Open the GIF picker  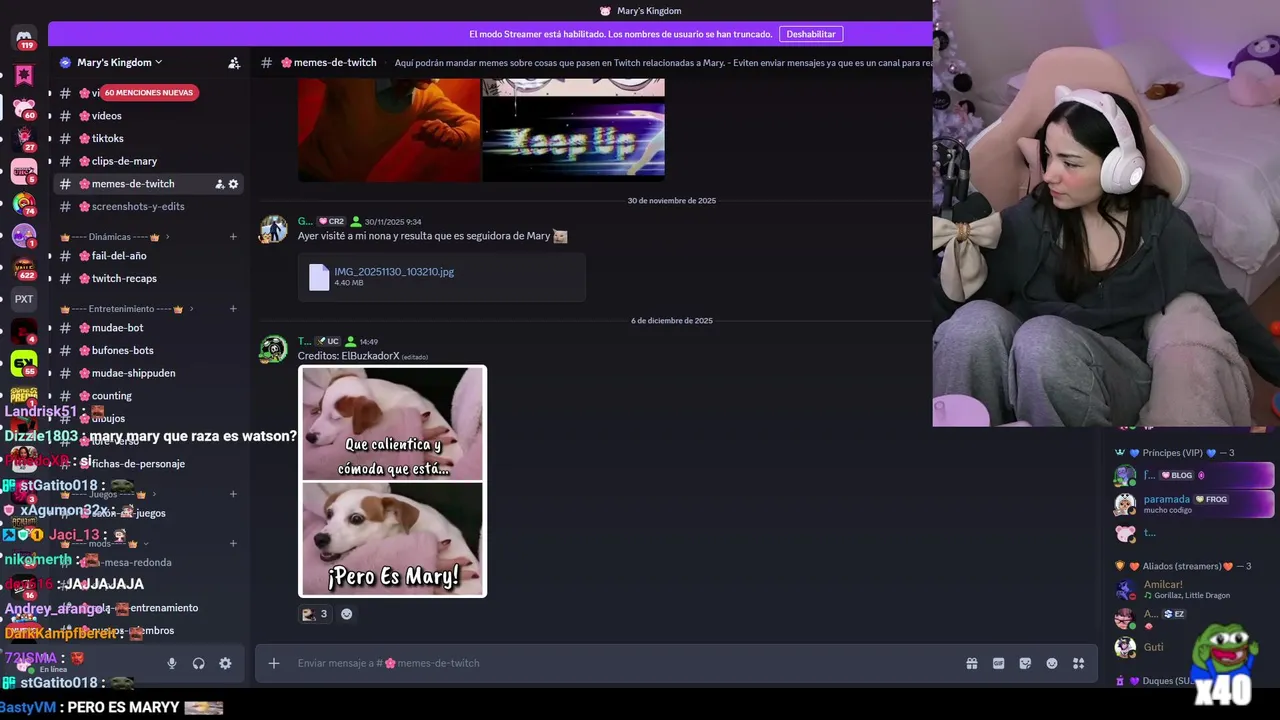(998, 663)
